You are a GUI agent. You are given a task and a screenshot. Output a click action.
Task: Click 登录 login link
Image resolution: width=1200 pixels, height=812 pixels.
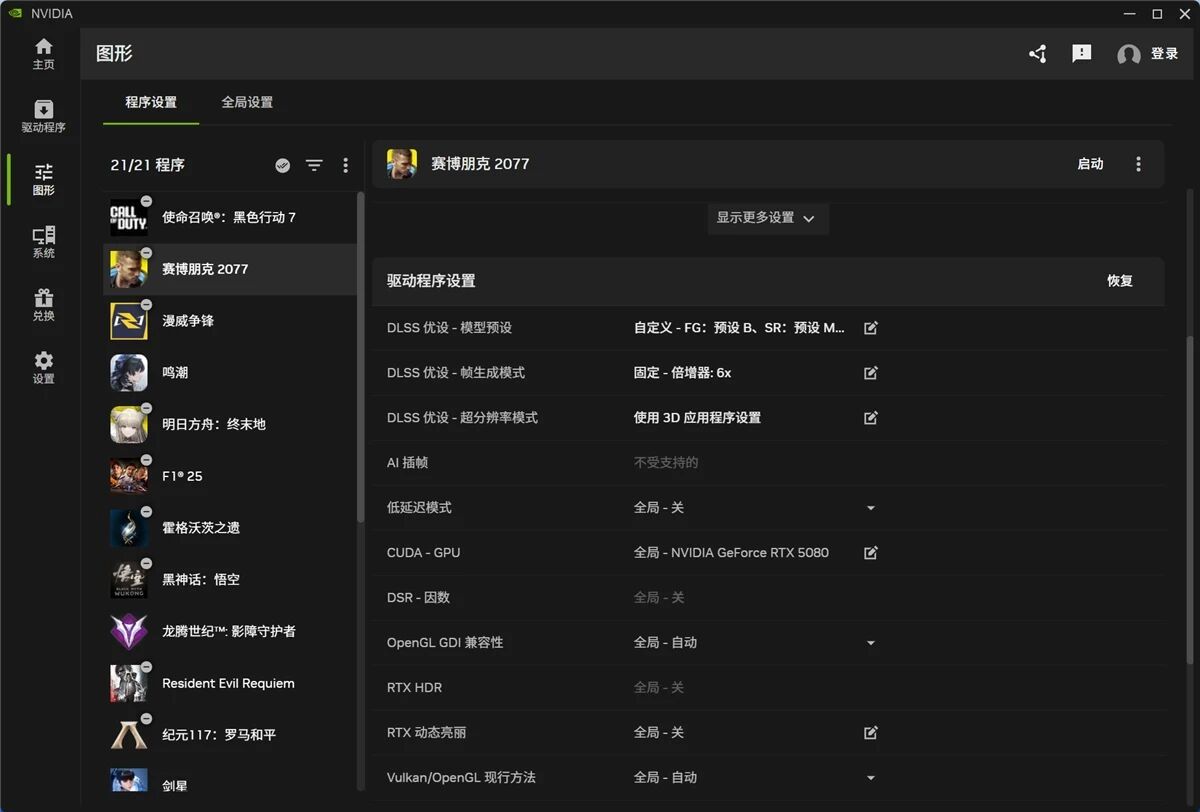point(1165,54)
